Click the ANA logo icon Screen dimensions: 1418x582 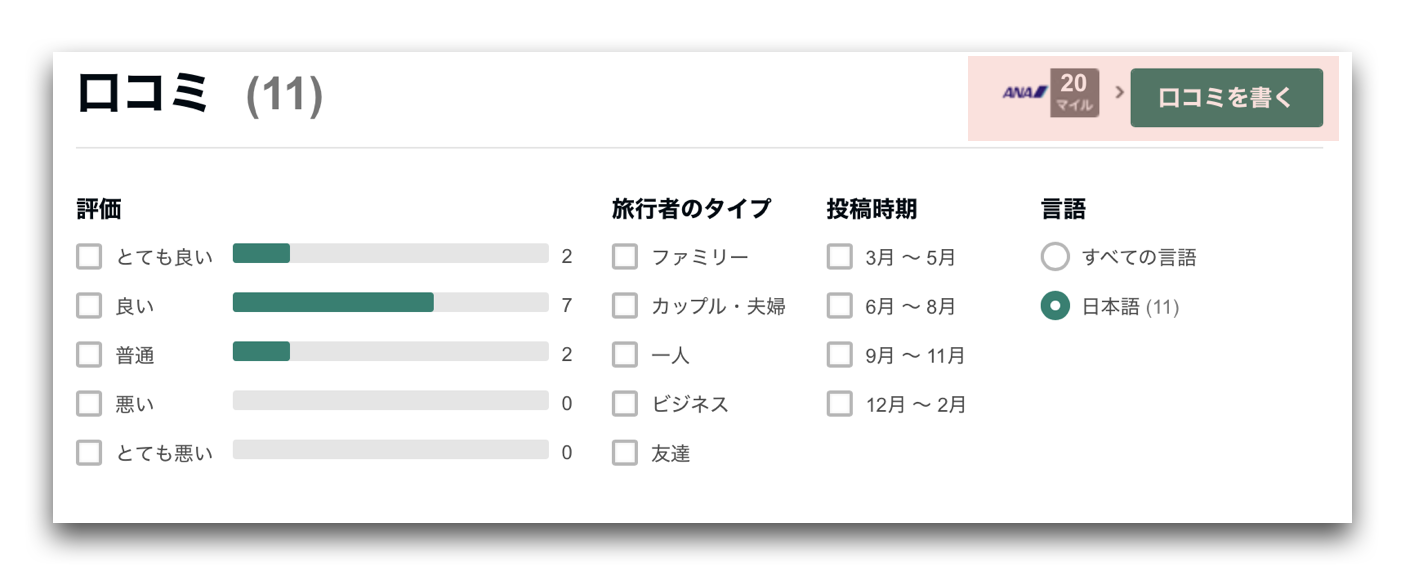pos(1024,93)
